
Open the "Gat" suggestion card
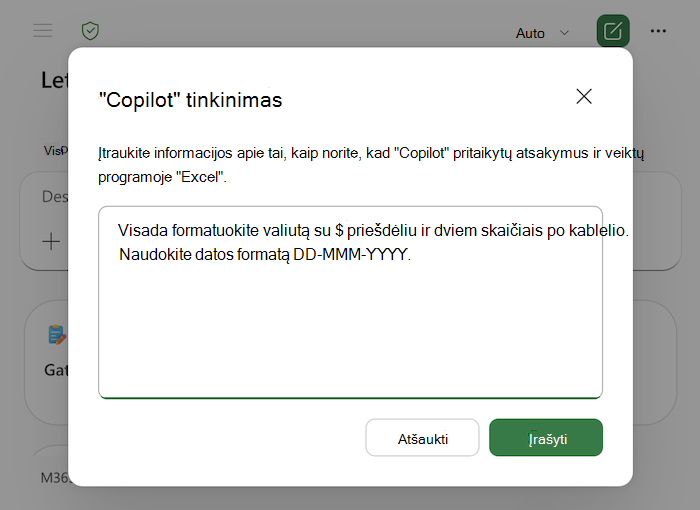[47, 362]
